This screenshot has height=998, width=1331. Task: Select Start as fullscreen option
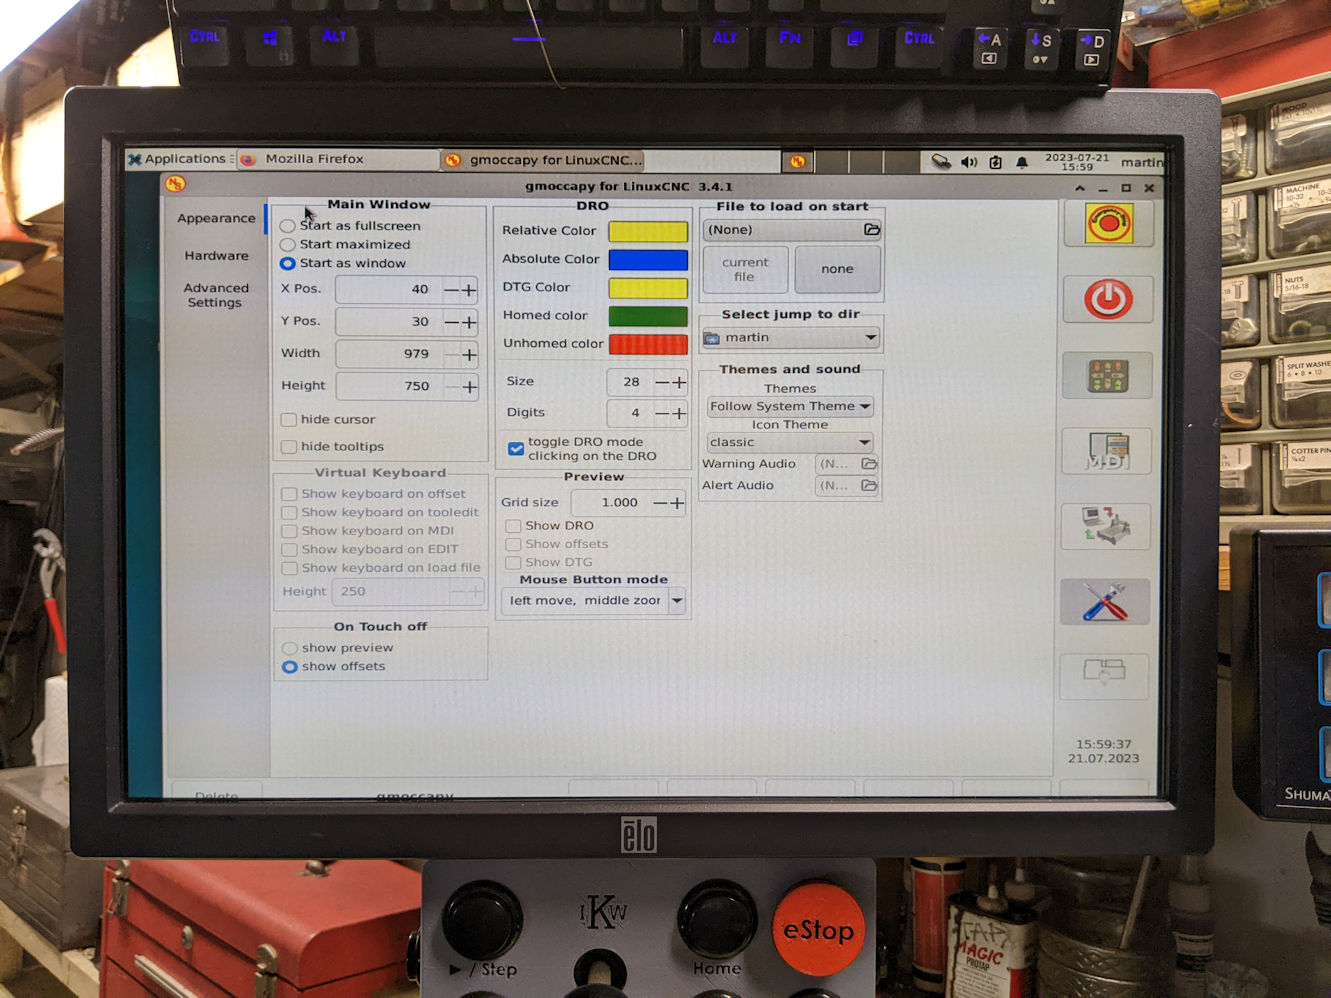[288, 227]
